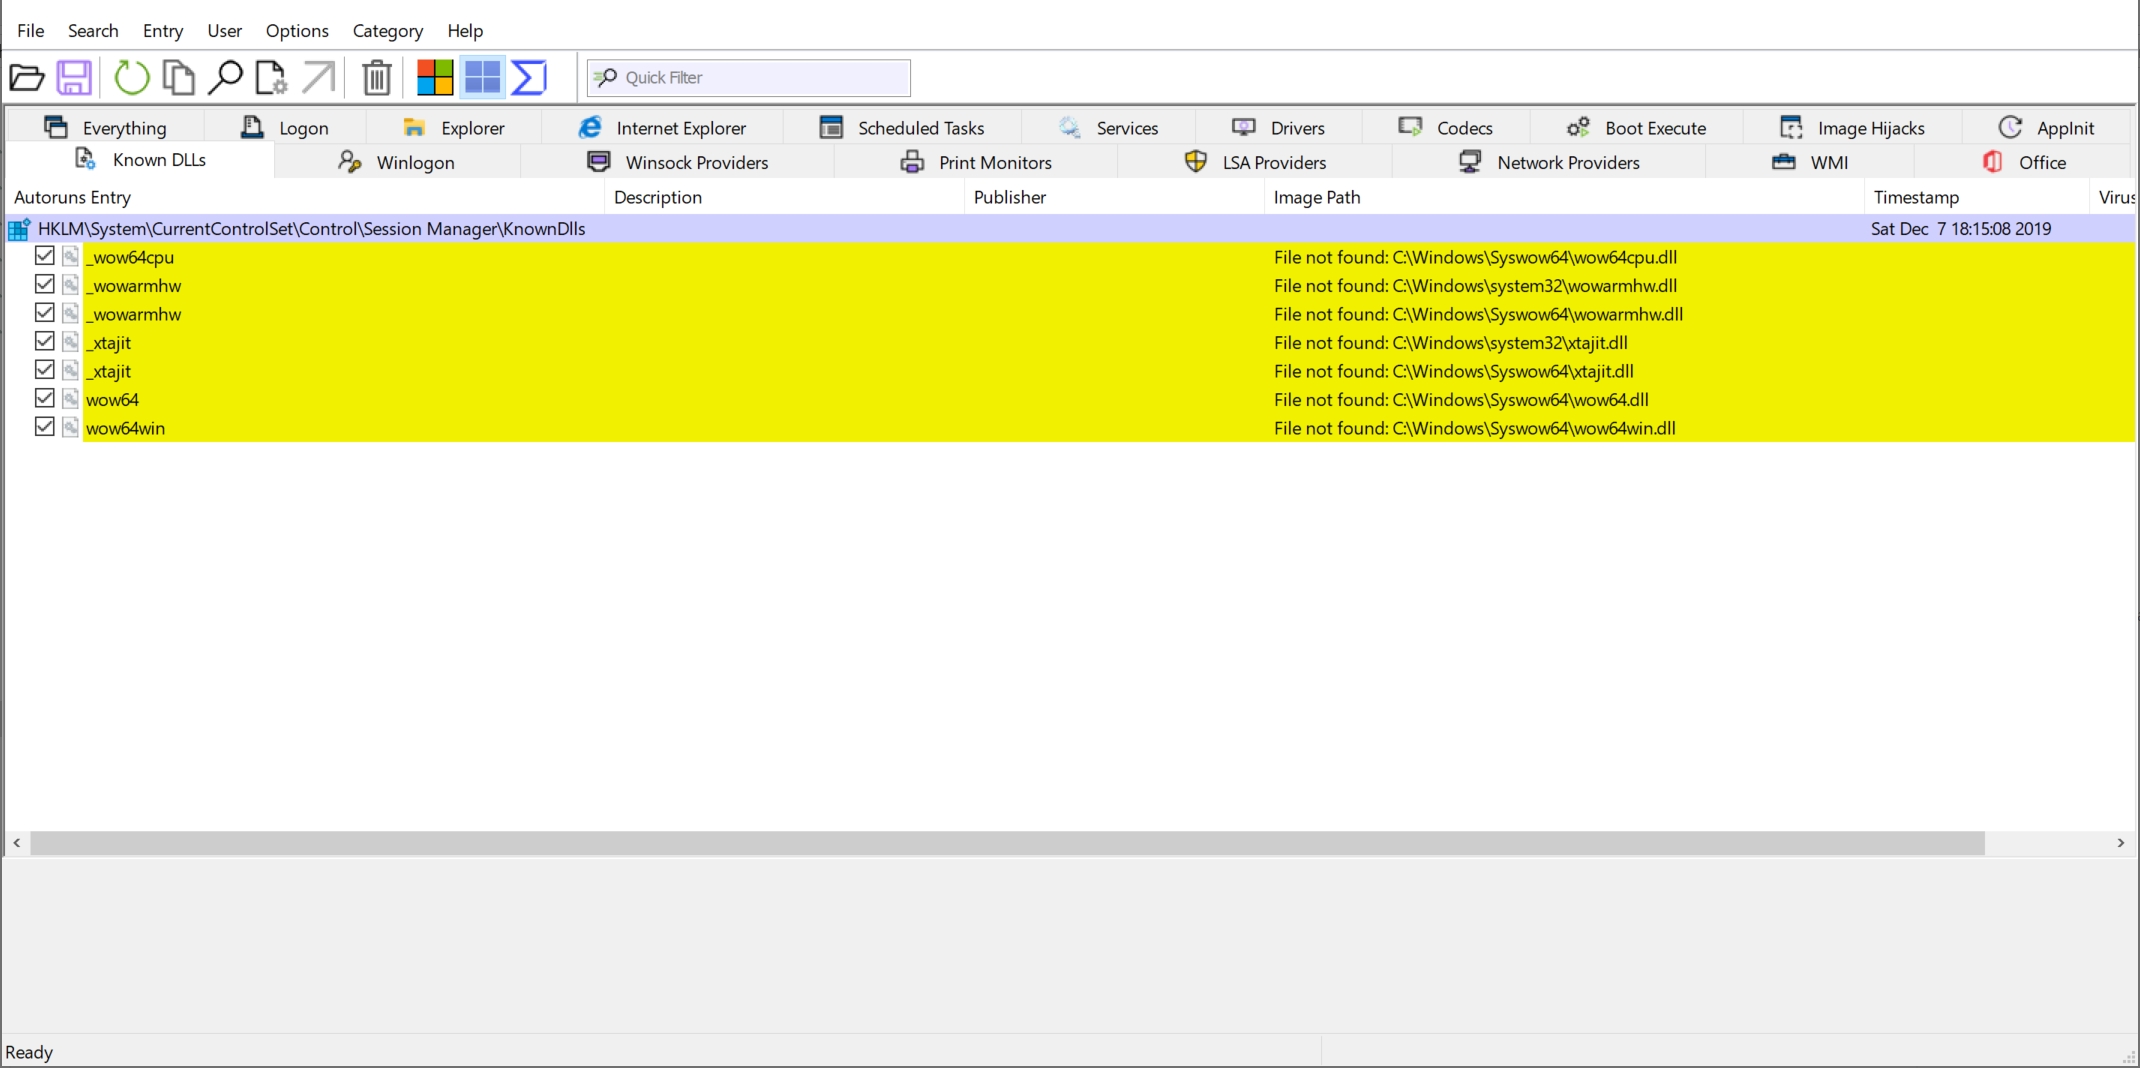Toggle the Hide Microsoft entries colored logo icon

[x=435, y=77]
